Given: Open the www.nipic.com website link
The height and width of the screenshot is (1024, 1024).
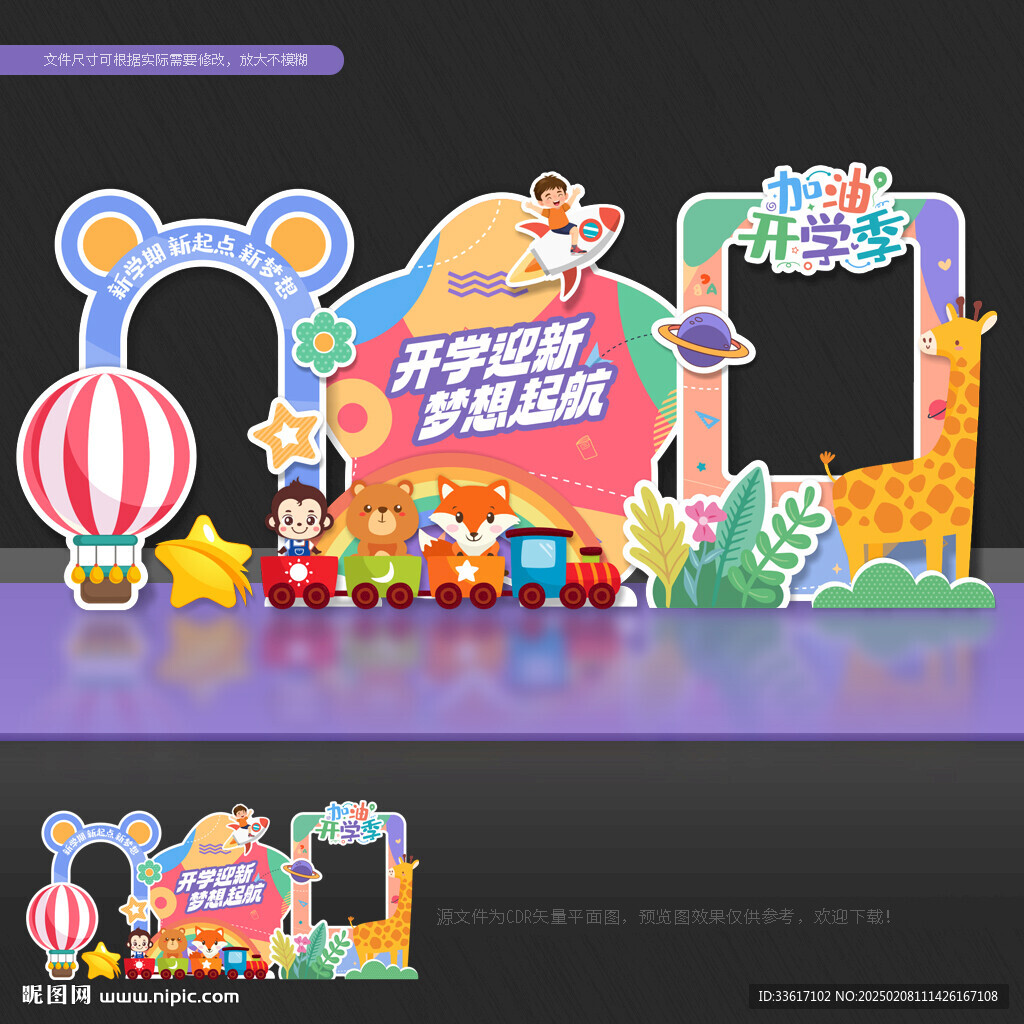Looking at the screenshot, I should pos(169,997).
